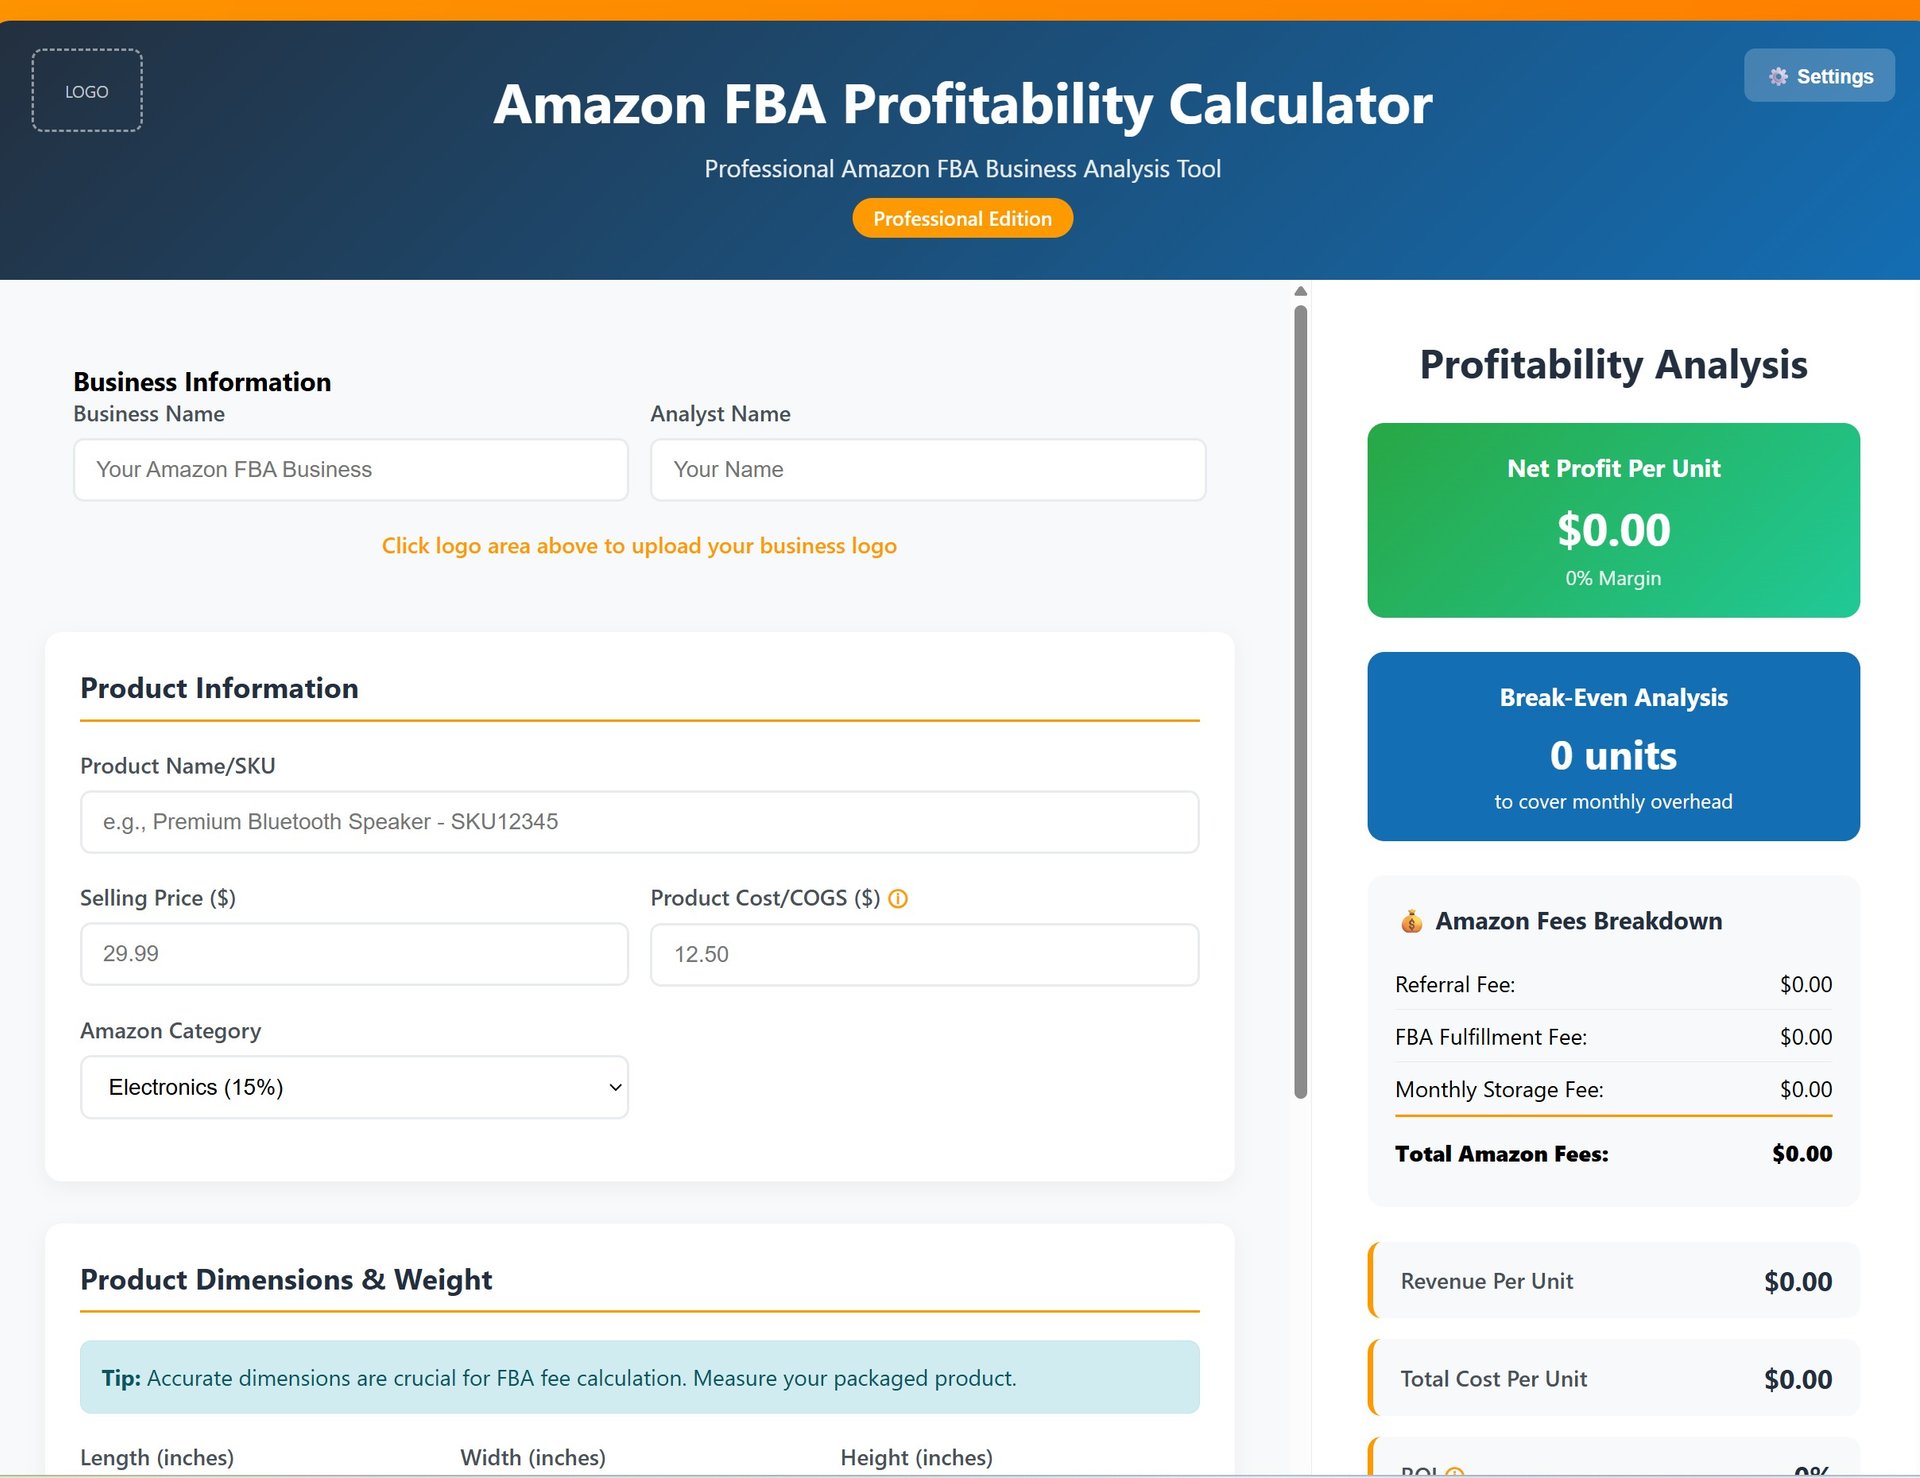Click the Selling Price input field
Screen dimensions: 1920x1478
pos(354,954)
